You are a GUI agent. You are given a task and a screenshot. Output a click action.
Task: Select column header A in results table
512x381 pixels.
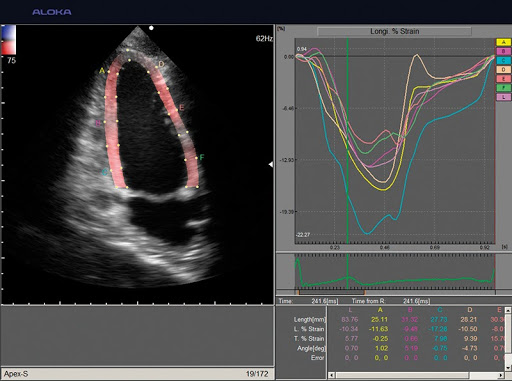coord(380,310)
